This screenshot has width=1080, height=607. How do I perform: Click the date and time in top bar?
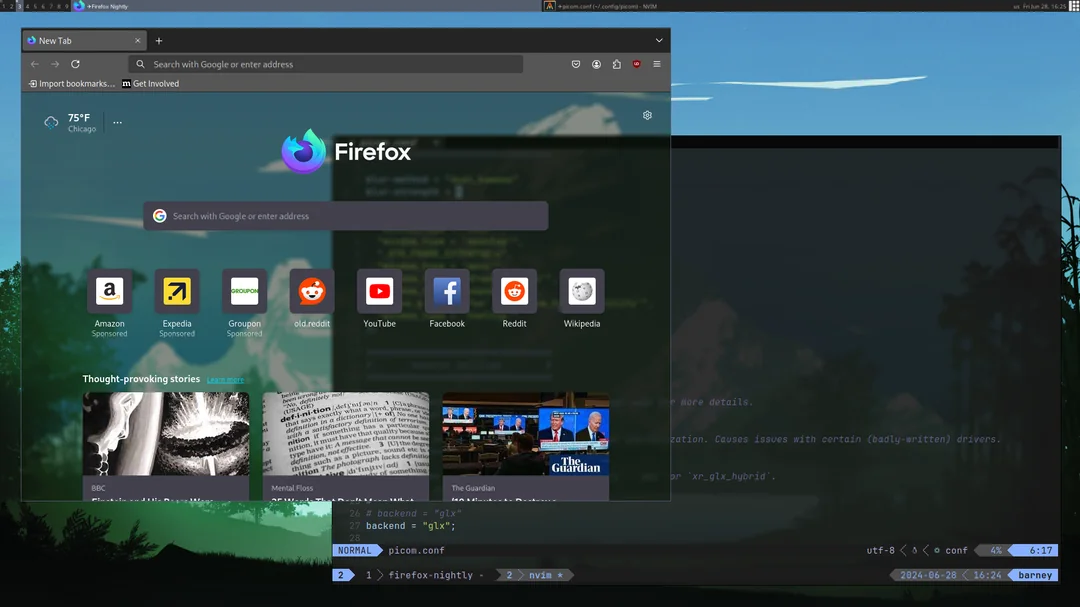[1044, 6]
